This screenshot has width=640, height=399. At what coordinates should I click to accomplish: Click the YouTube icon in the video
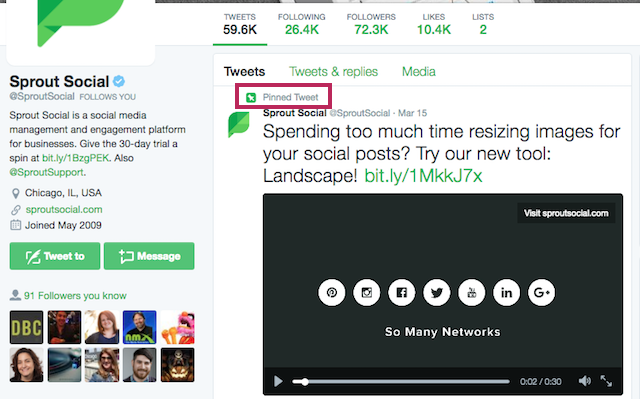pos(471,293)
